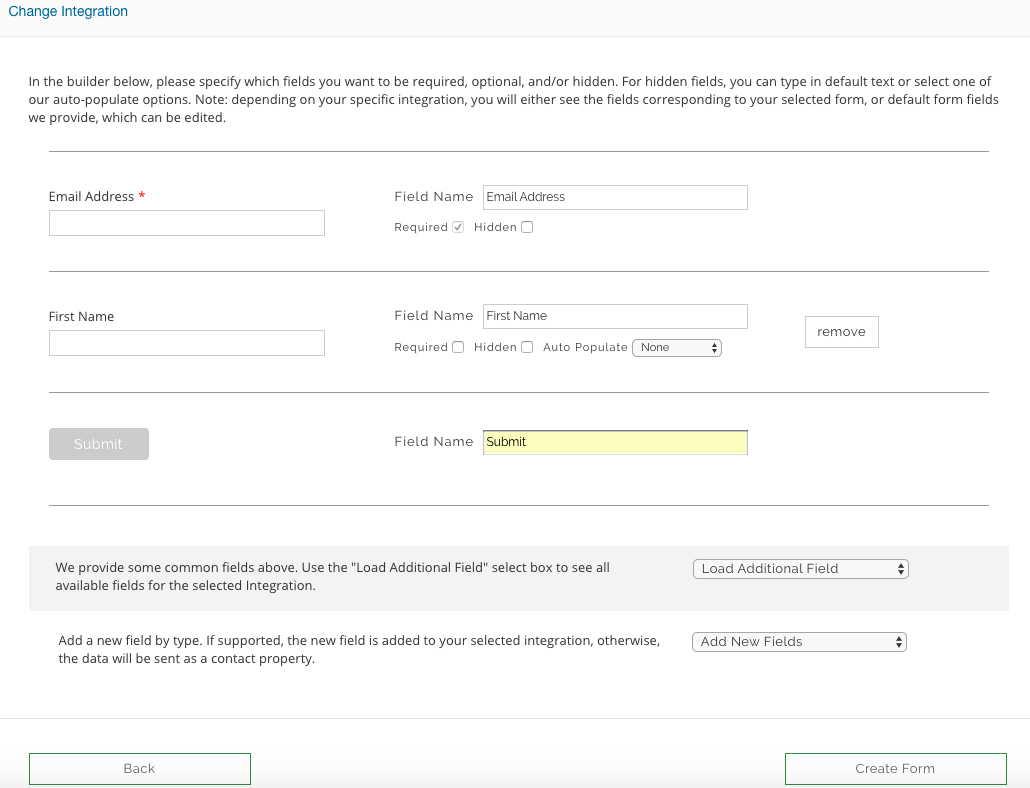Click the empty Email Address entry field
Viewport: 1030px width, 788px height.
[x=186, y=222]
